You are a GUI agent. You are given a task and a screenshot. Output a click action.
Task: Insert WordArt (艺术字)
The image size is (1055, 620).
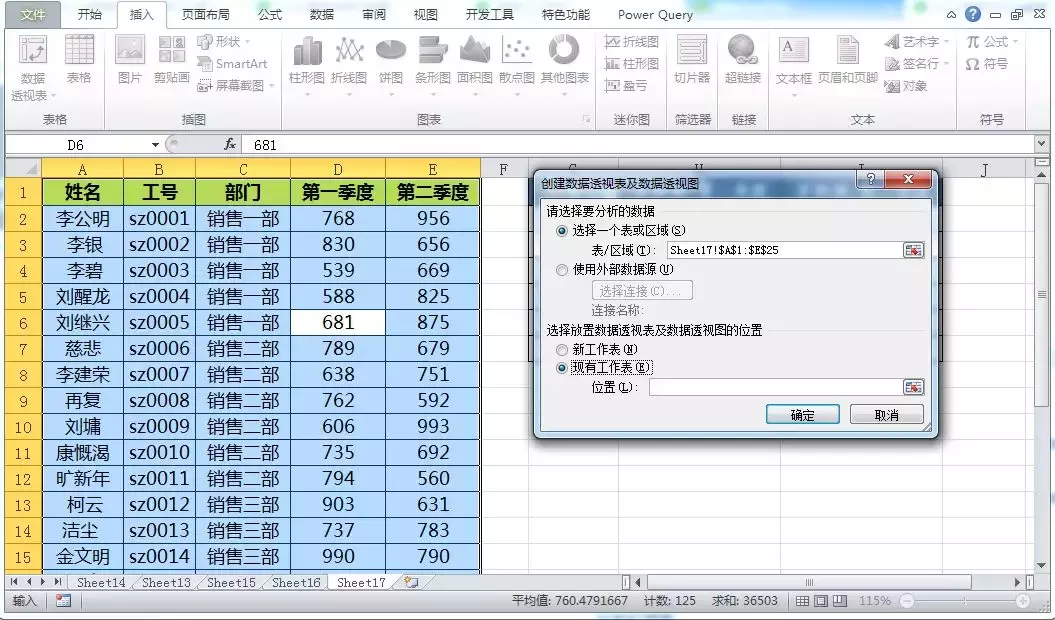coord(916,42)
